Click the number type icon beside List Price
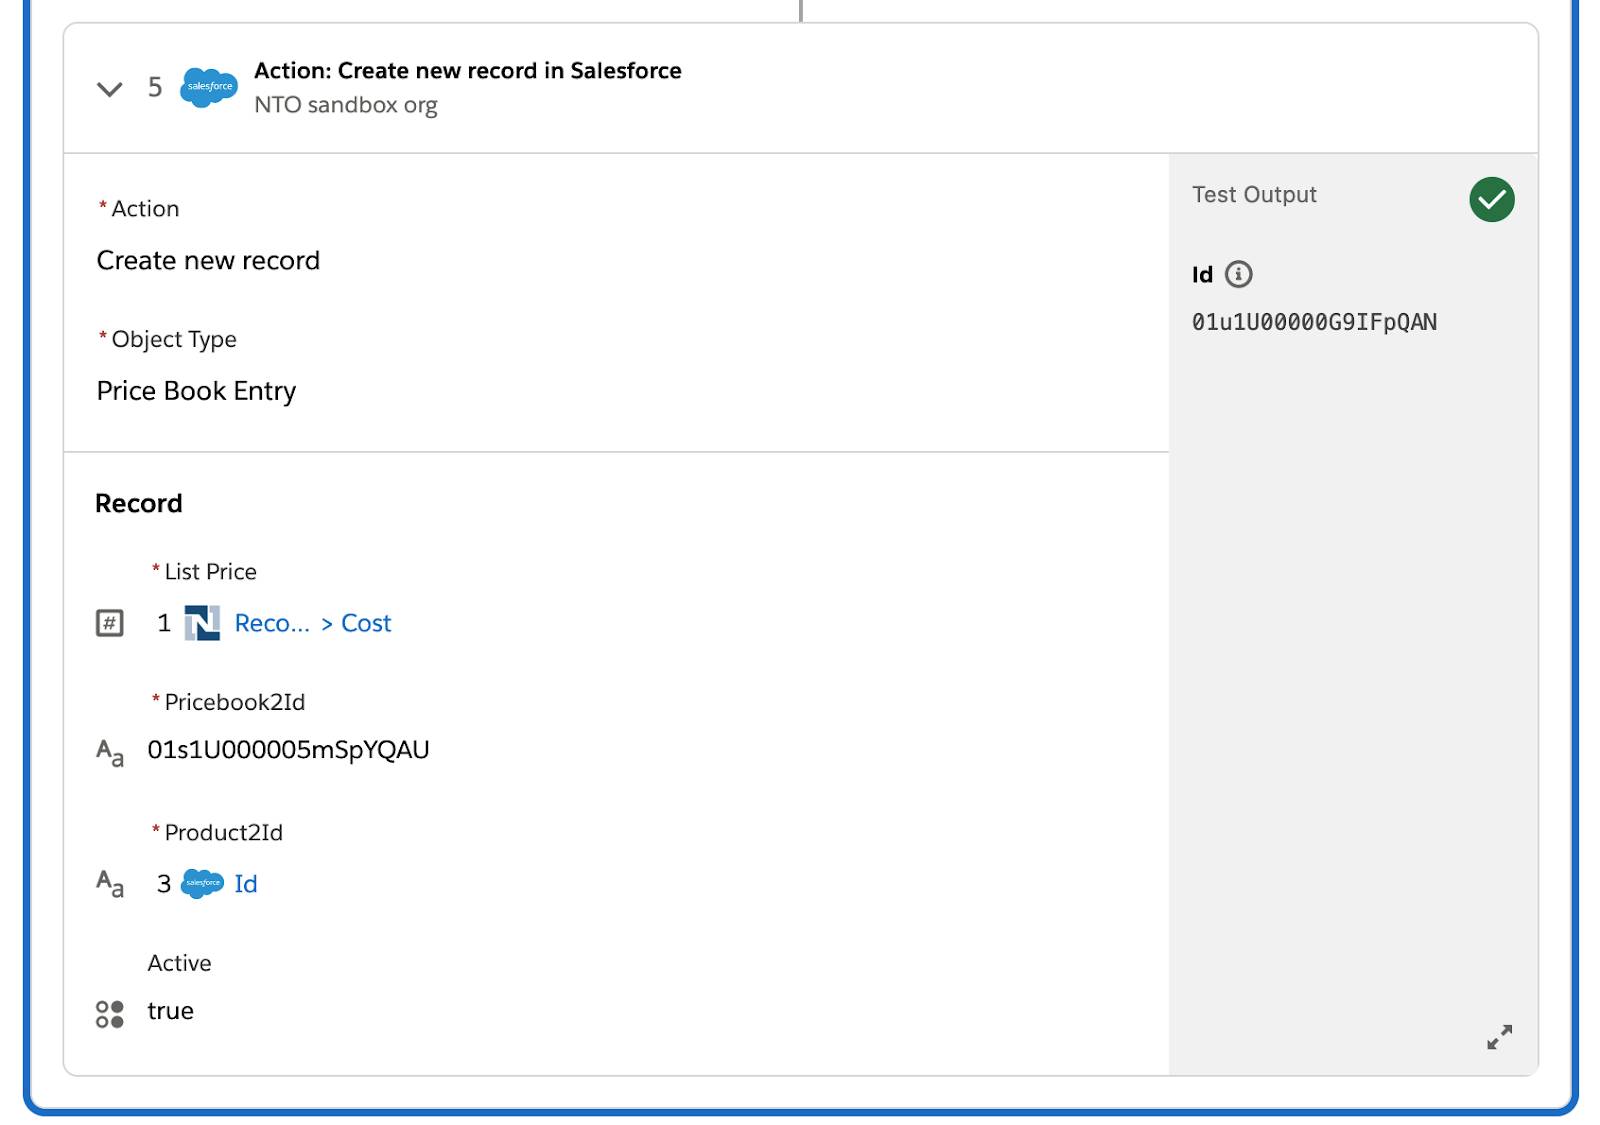 pos(110,623)
